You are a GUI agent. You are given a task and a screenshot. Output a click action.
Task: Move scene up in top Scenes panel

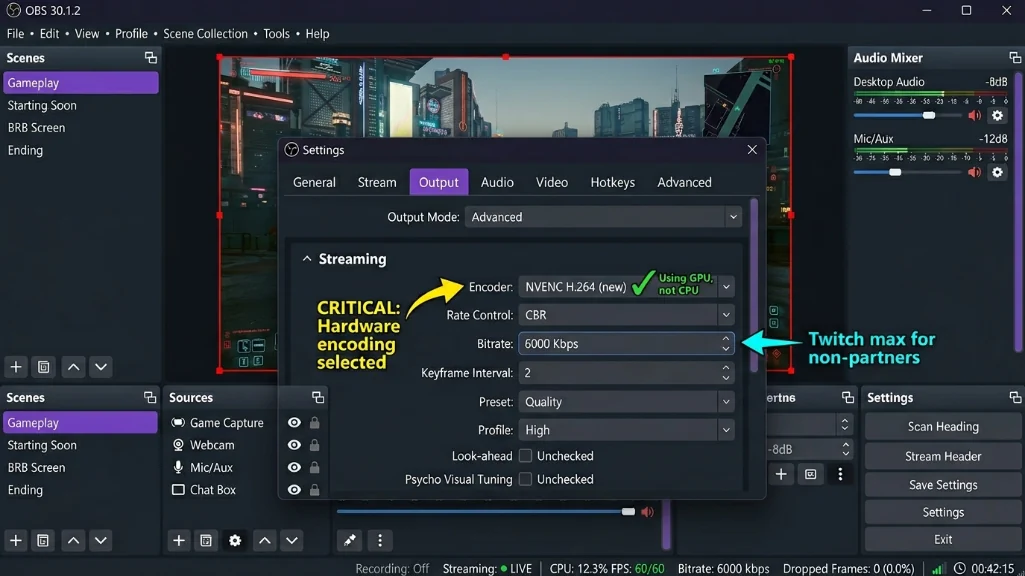coord(73,367)
